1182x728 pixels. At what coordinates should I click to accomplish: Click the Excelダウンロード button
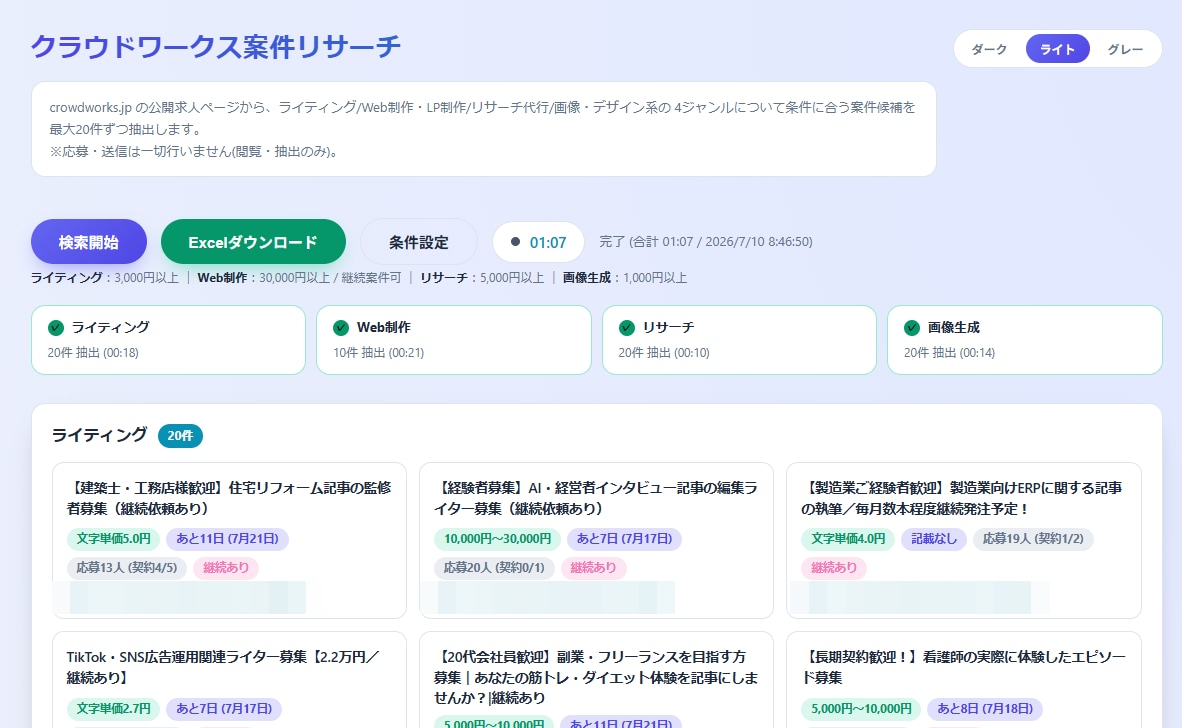253,242
